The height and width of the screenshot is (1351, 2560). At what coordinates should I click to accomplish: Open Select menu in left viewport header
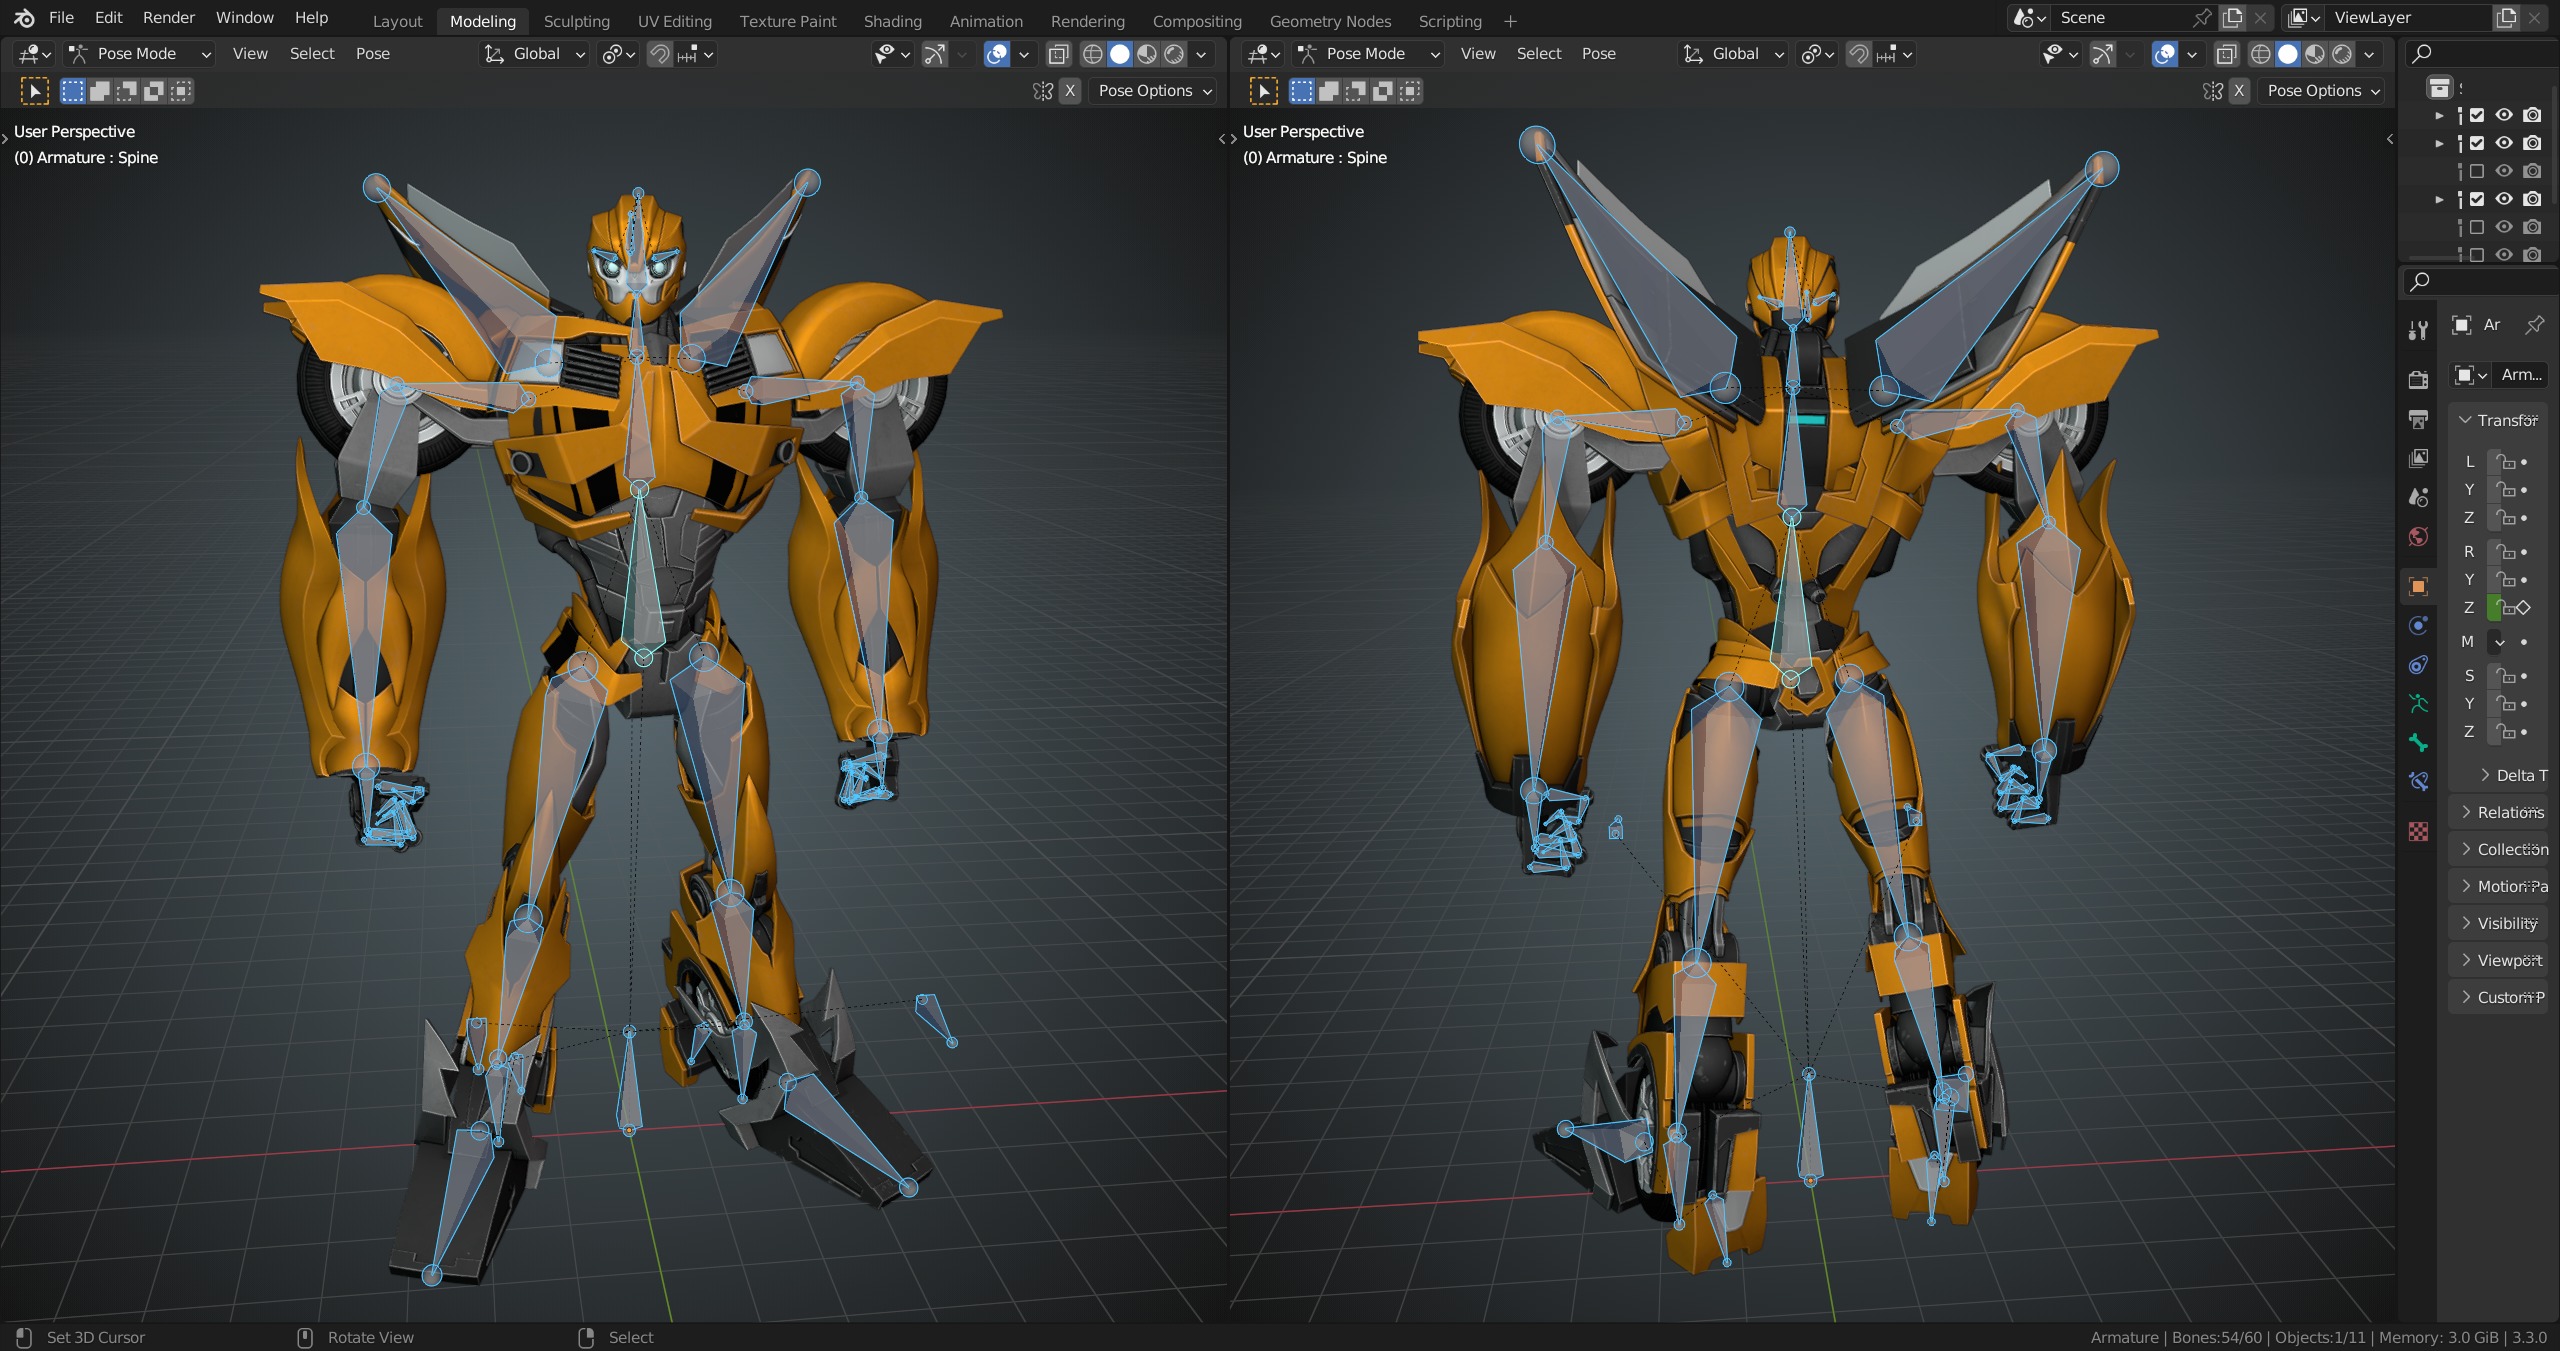311,54
